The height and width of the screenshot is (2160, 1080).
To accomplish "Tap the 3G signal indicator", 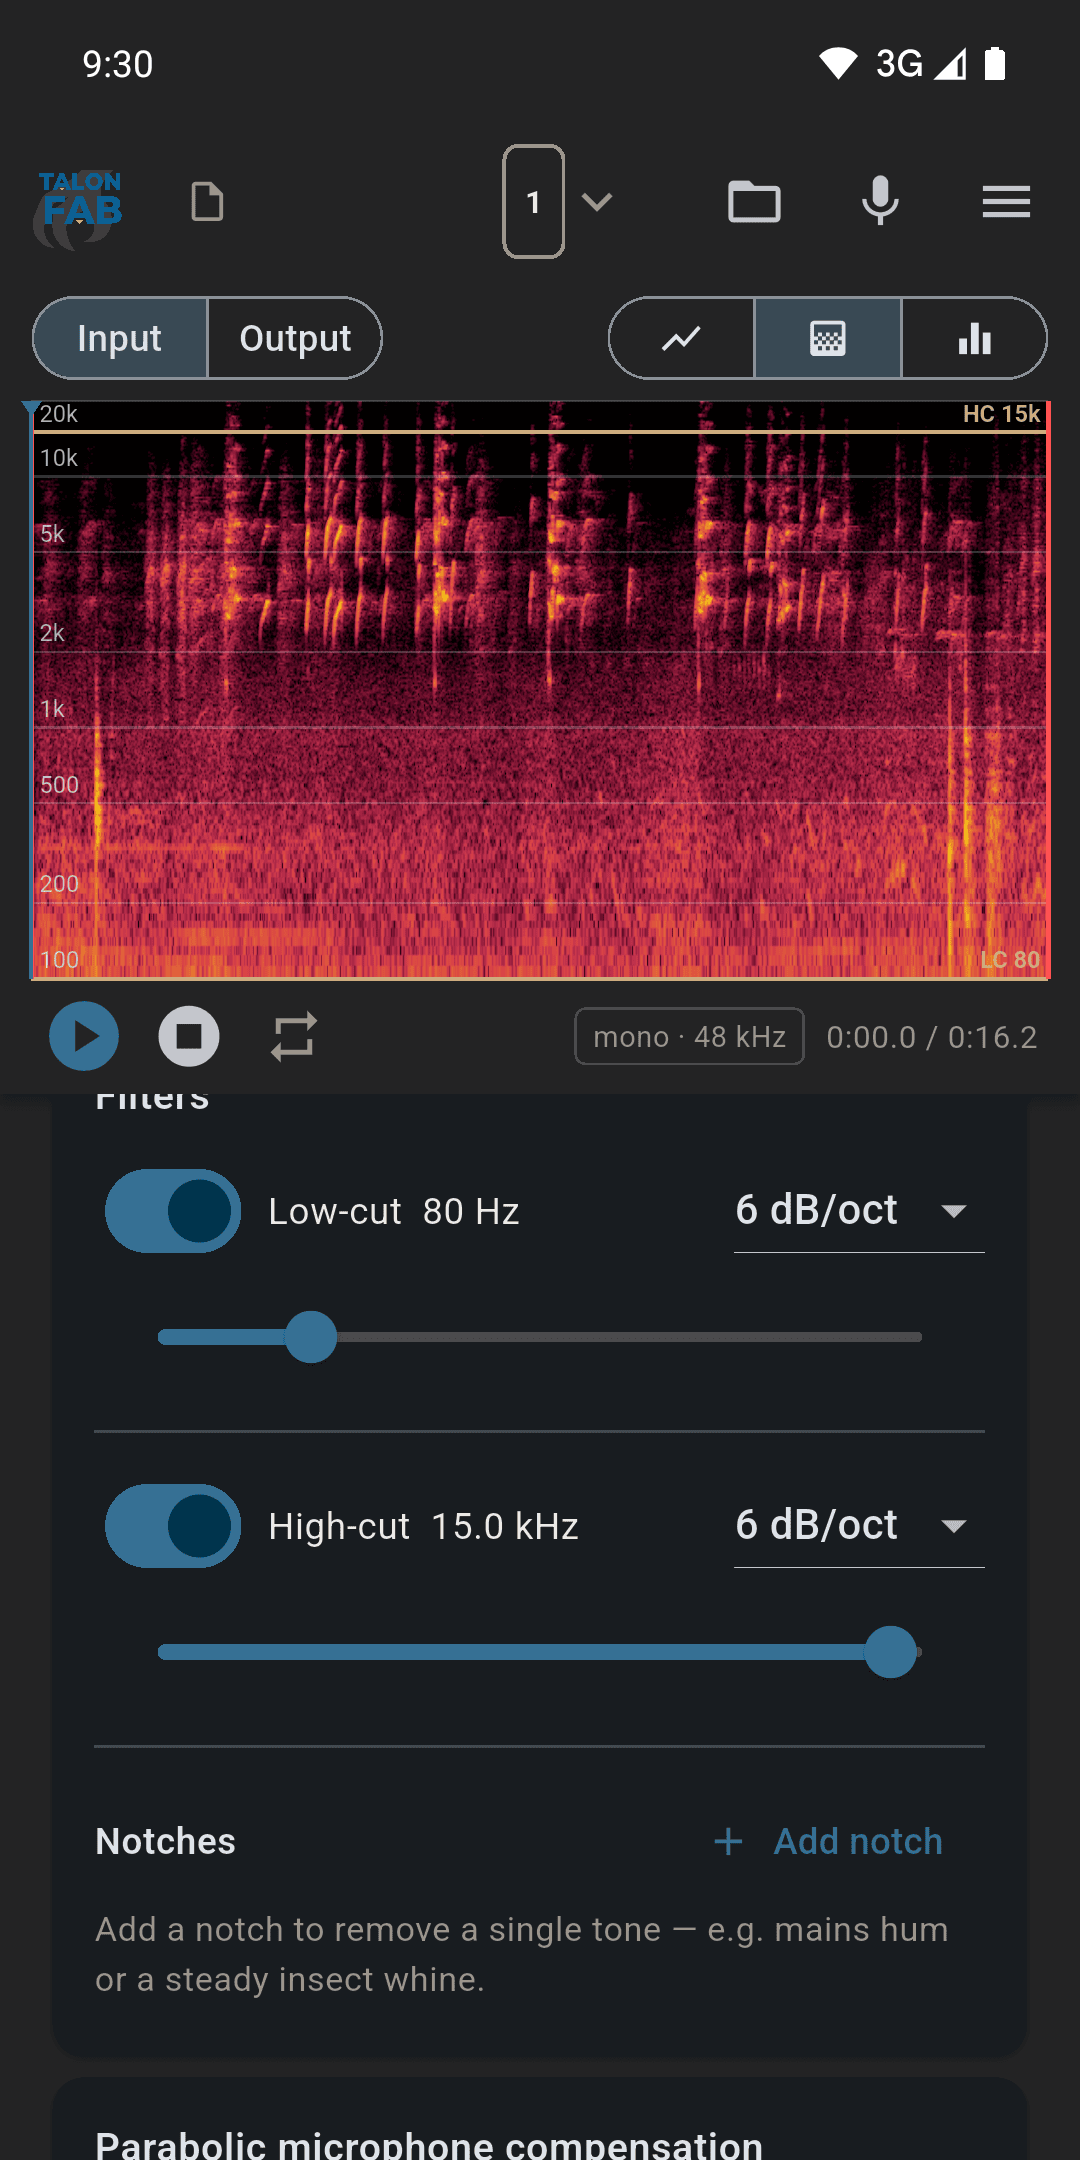I will pyautogui.click(x=921, y=63).
